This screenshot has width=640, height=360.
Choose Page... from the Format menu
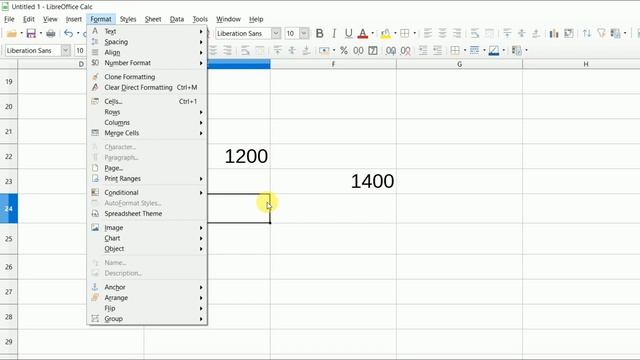coord(147,168)
